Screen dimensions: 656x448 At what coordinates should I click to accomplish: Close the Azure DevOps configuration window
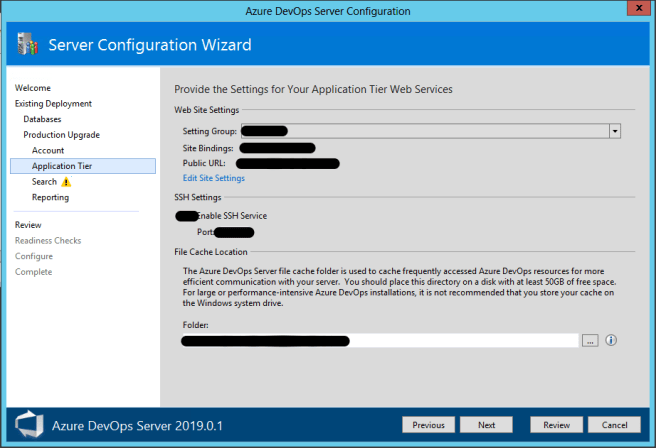click(635, 10)
